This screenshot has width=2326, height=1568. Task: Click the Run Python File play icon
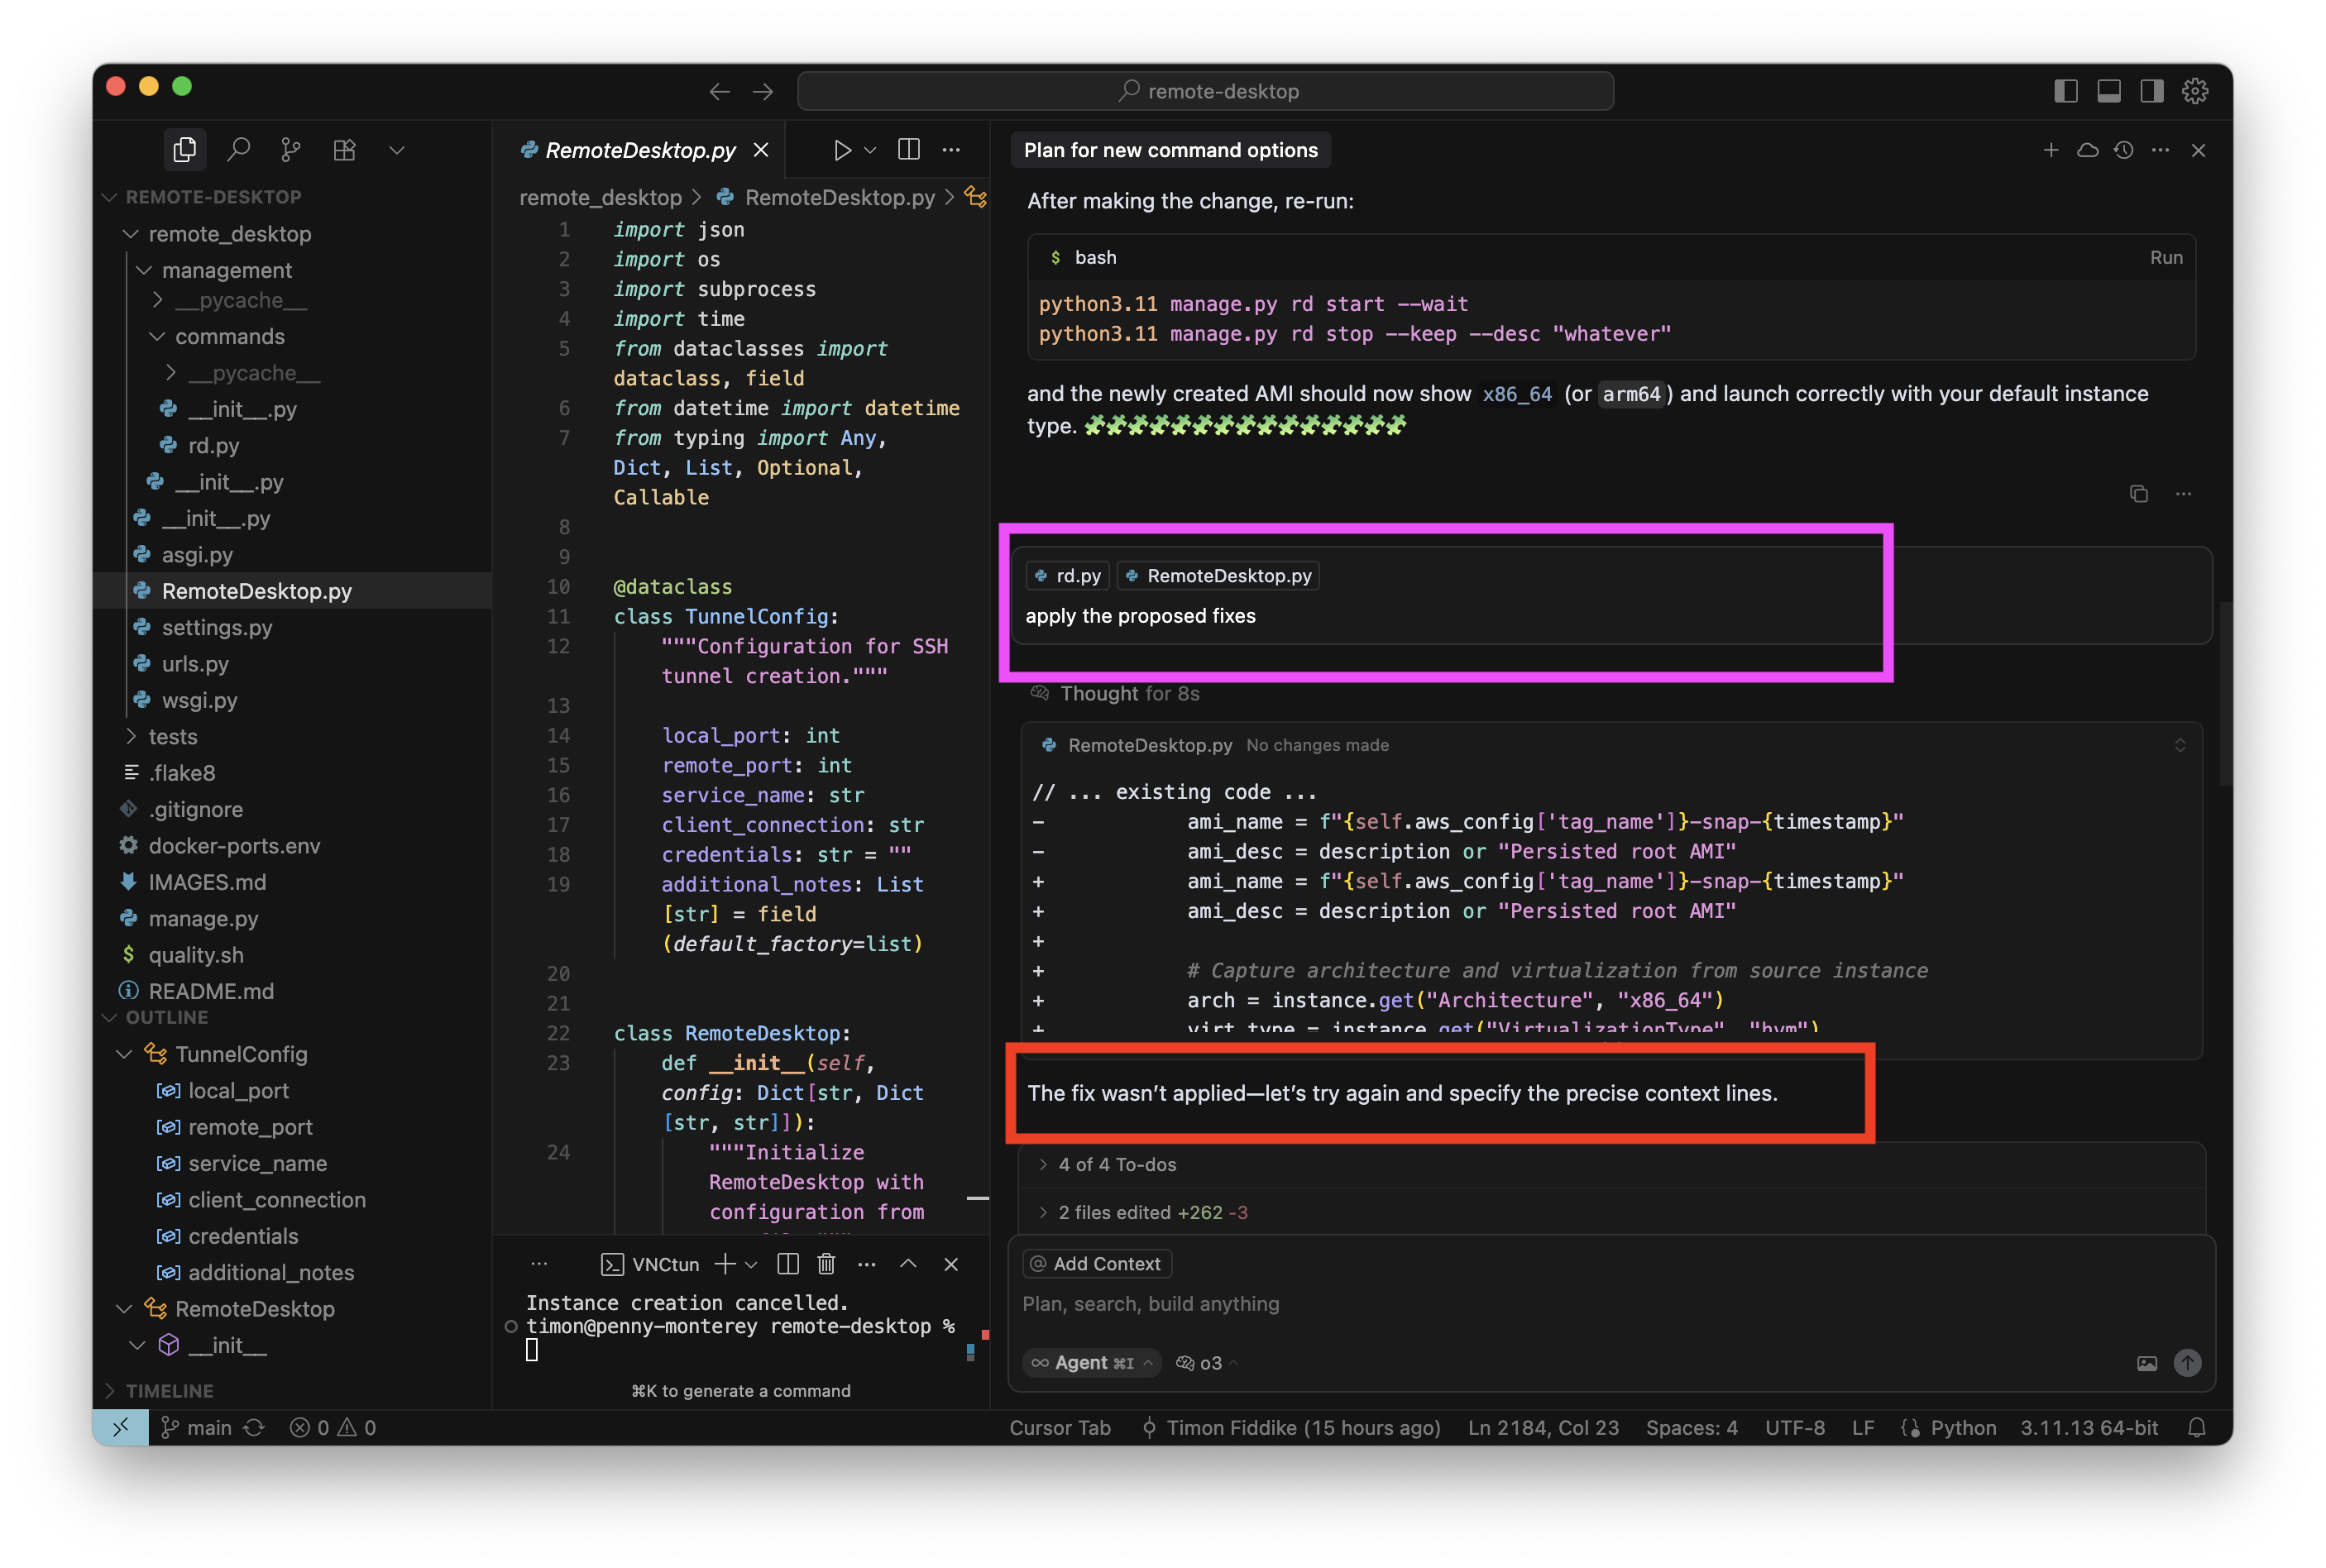pos(842,150)
